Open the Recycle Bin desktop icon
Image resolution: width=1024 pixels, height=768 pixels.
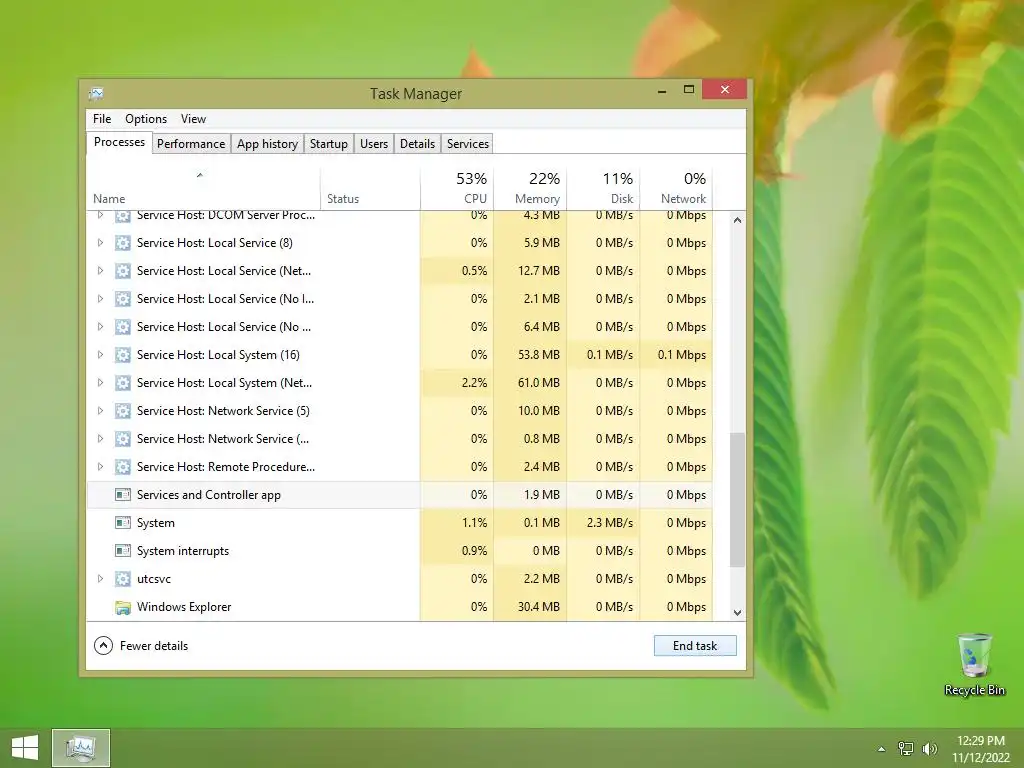click(974, 664)
